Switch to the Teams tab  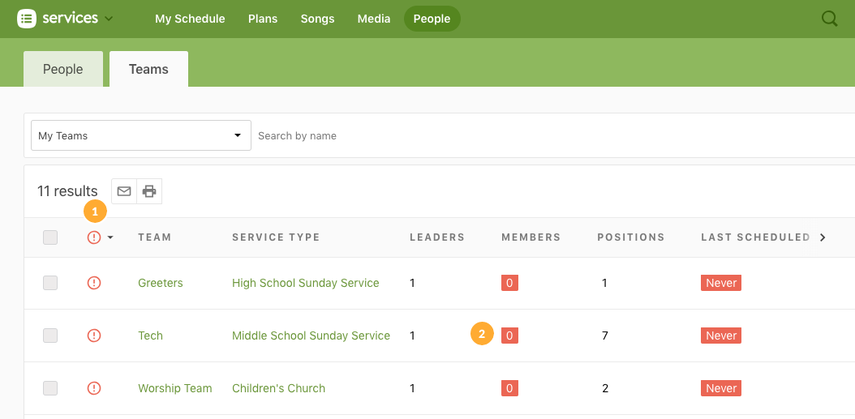click(149, 69)
